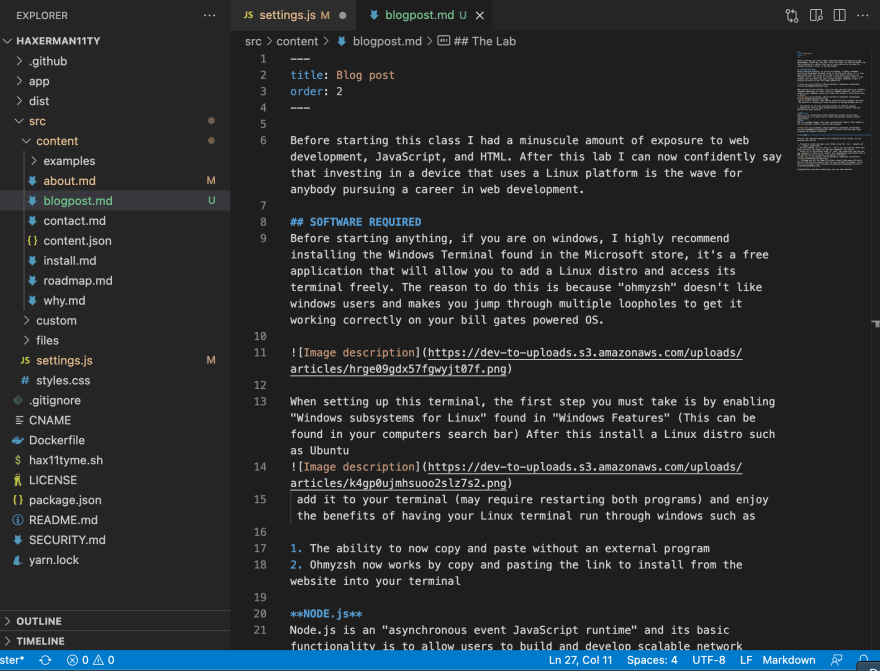The image size is (880, 671).
Task: Click blogpost.md in the breadcrumb
Action: [387, 41]
